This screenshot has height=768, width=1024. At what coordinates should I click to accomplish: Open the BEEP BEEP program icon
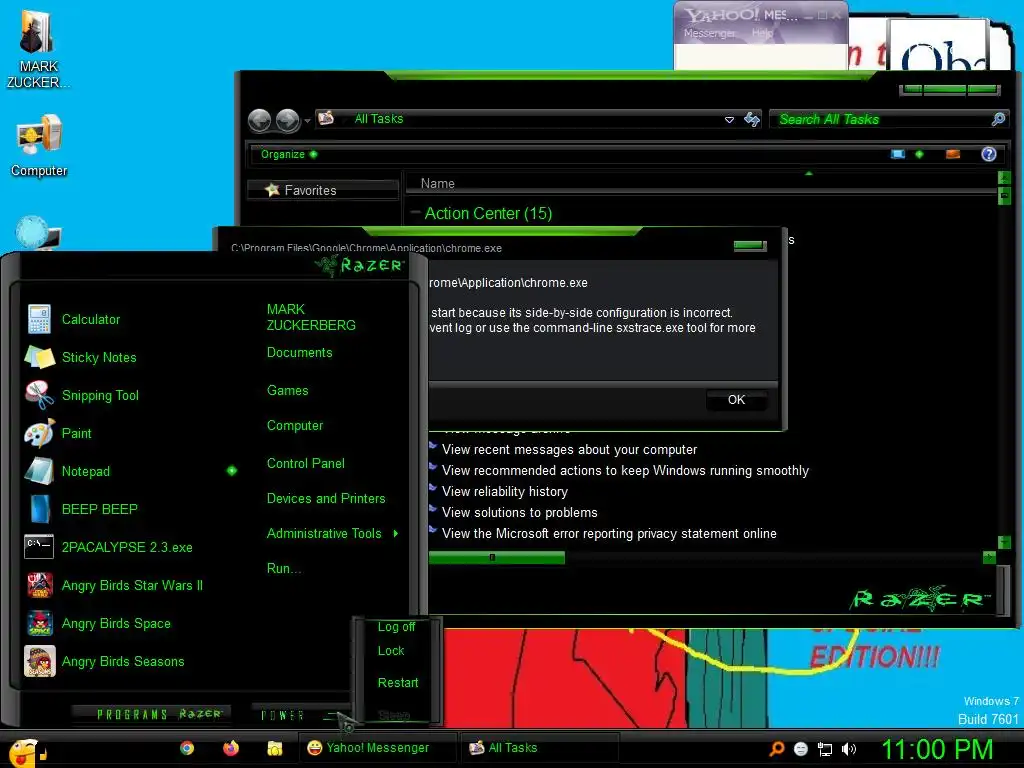(x=39, y=509)
